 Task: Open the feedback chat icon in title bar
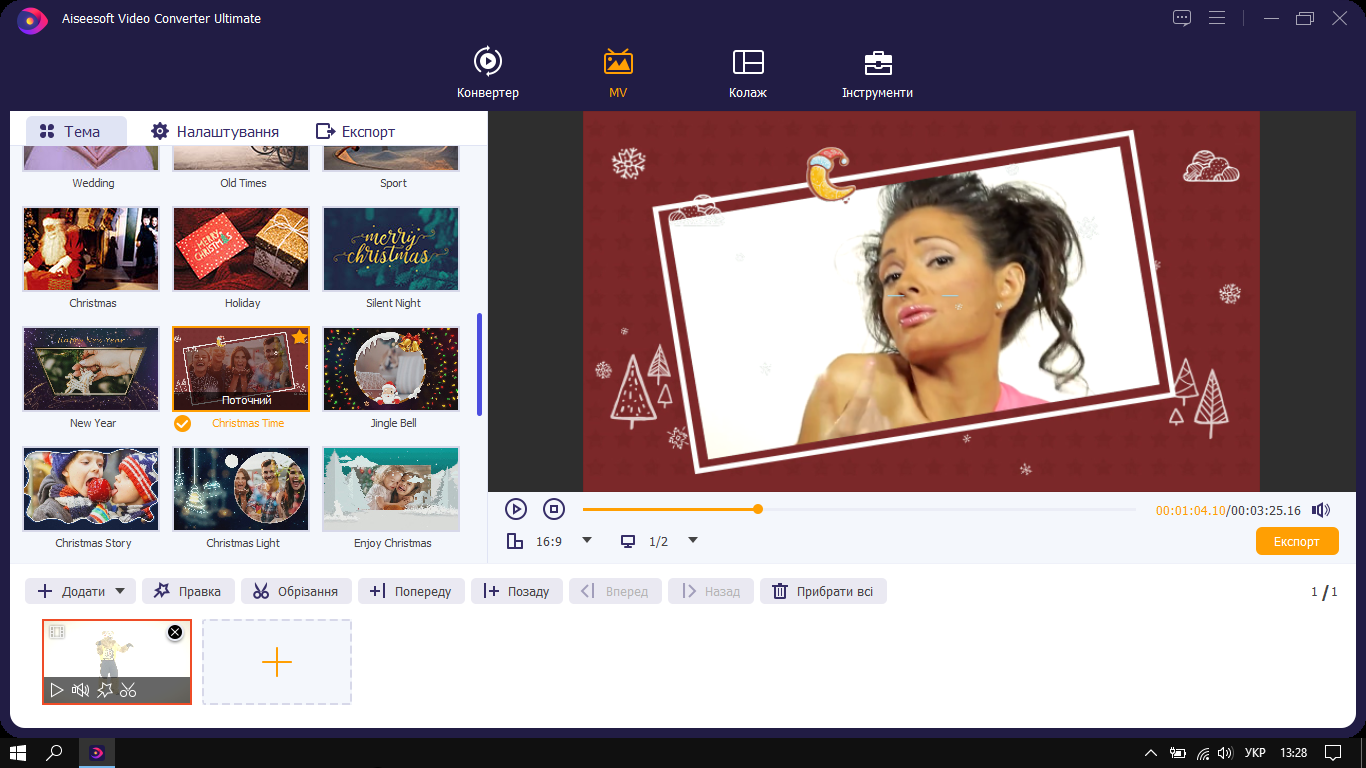coord(1182,18)
